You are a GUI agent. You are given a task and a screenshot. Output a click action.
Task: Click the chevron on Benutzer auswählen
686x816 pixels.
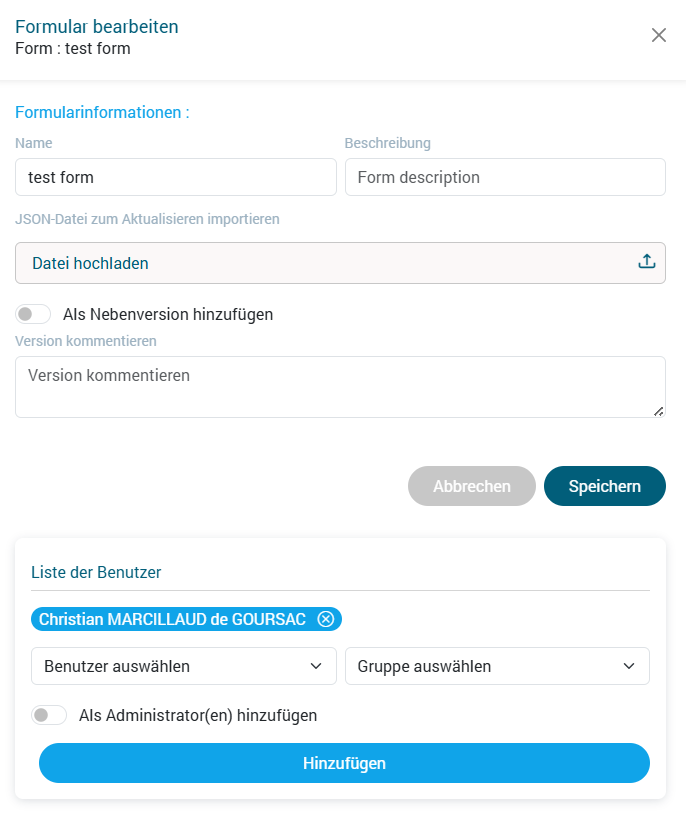[x=318, y=666]
